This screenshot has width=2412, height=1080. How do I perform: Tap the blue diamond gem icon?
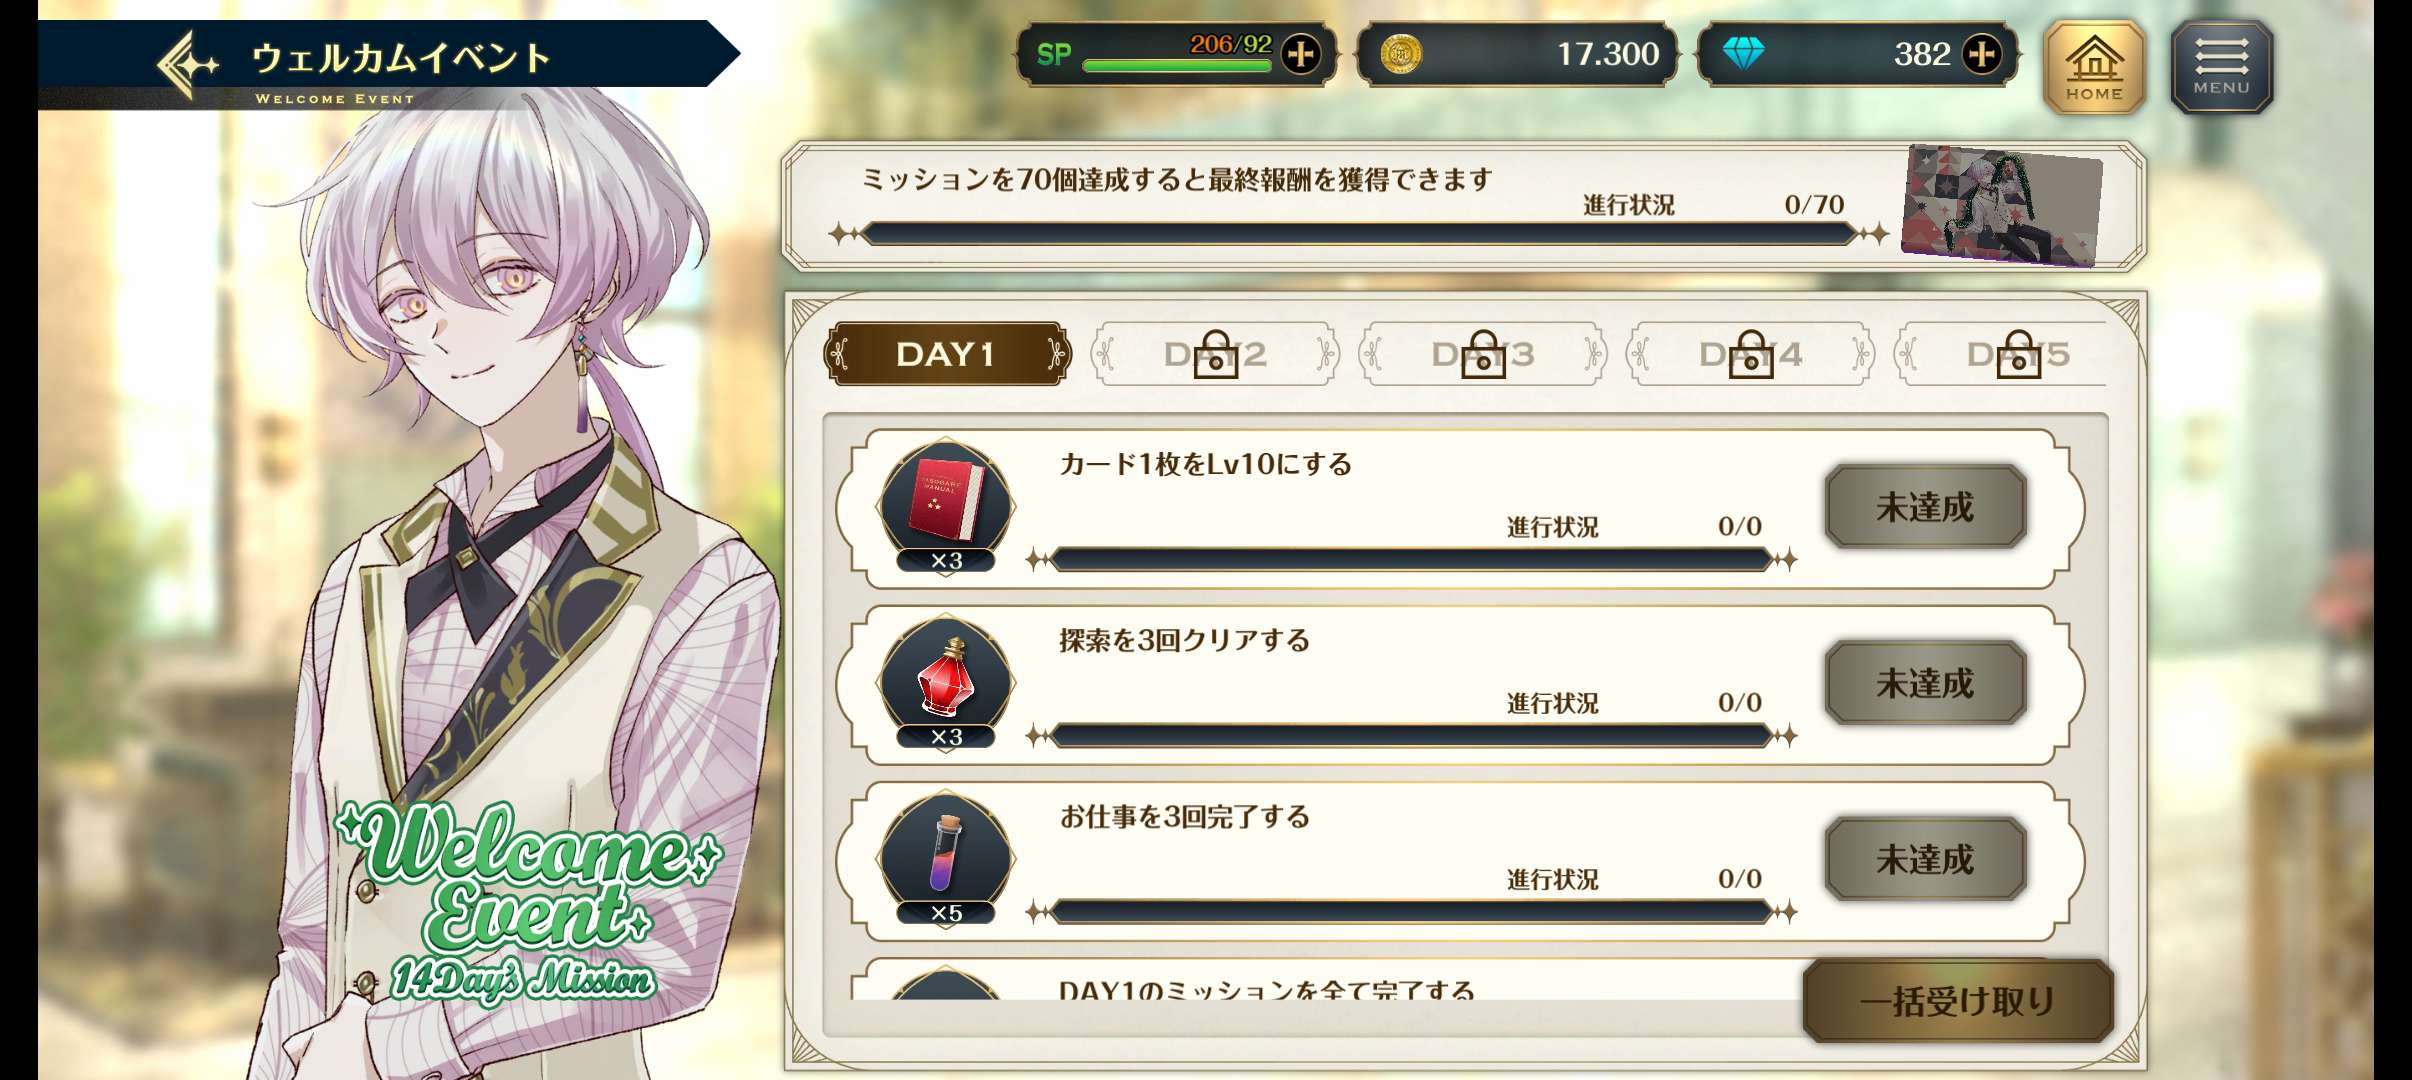click(1743, 54)
